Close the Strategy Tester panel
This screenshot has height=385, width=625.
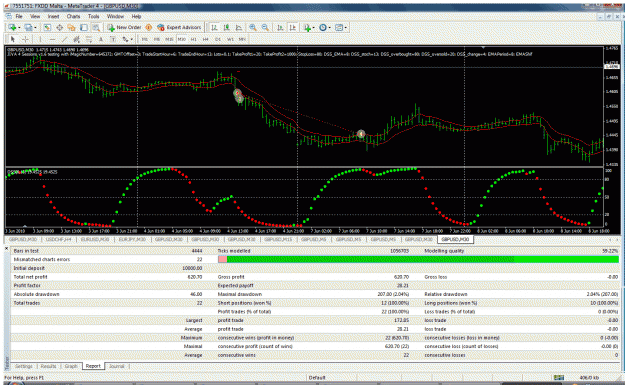6,249
